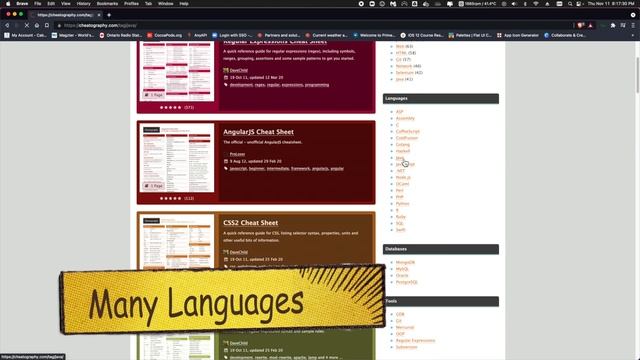
Task: Open sound volume in menu bar
Action: pos(514,4)
